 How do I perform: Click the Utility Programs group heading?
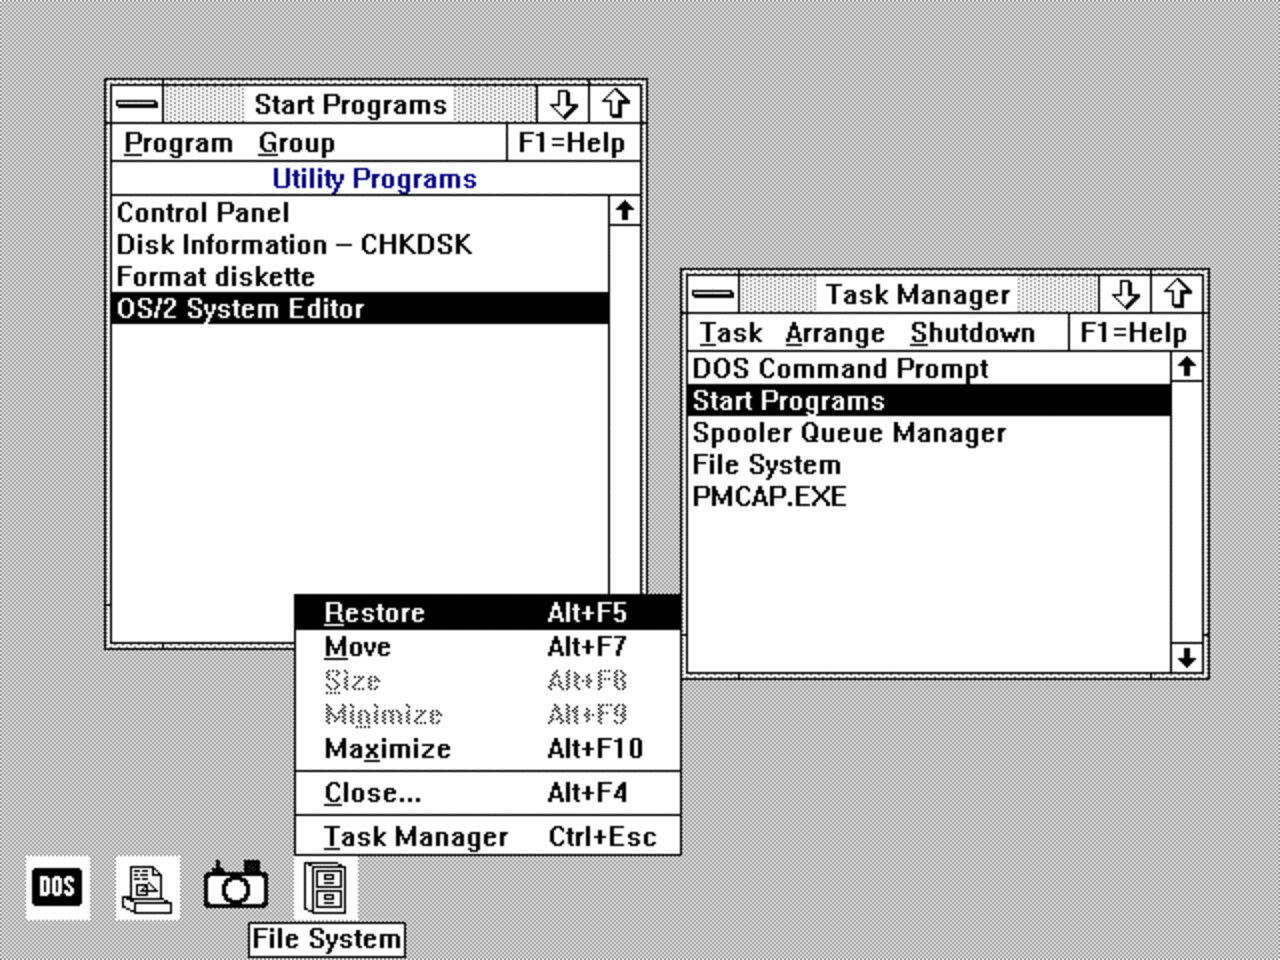(x=374, y=179)
